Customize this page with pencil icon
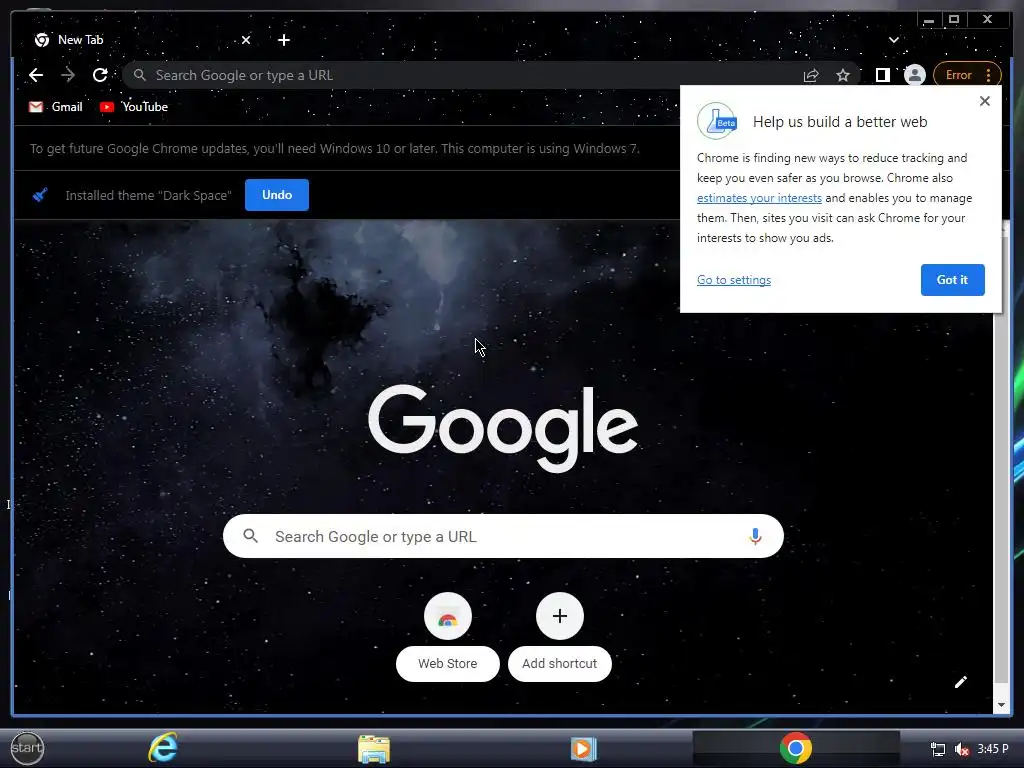Viewport: 1024px width, 768px height. (x=960, y=682)
